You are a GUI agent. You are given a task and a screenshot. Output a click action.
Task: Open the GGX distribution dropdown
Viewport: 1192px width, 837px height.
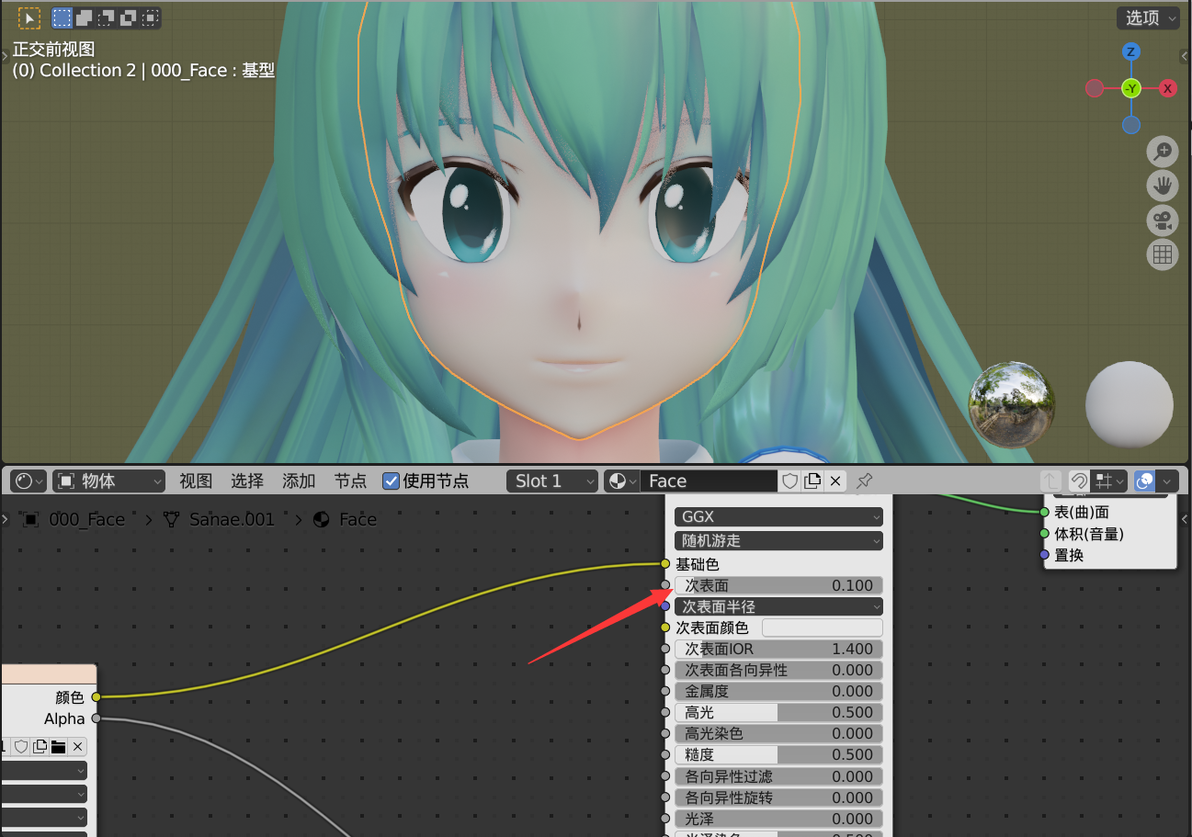pyautogui.click(x=778, y=517)
